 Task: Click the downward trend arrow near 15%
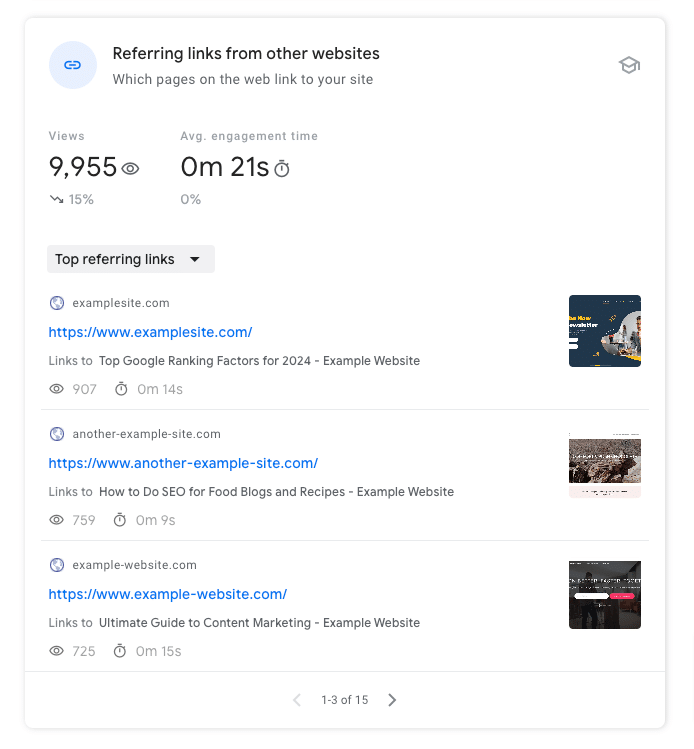[56, 199]
